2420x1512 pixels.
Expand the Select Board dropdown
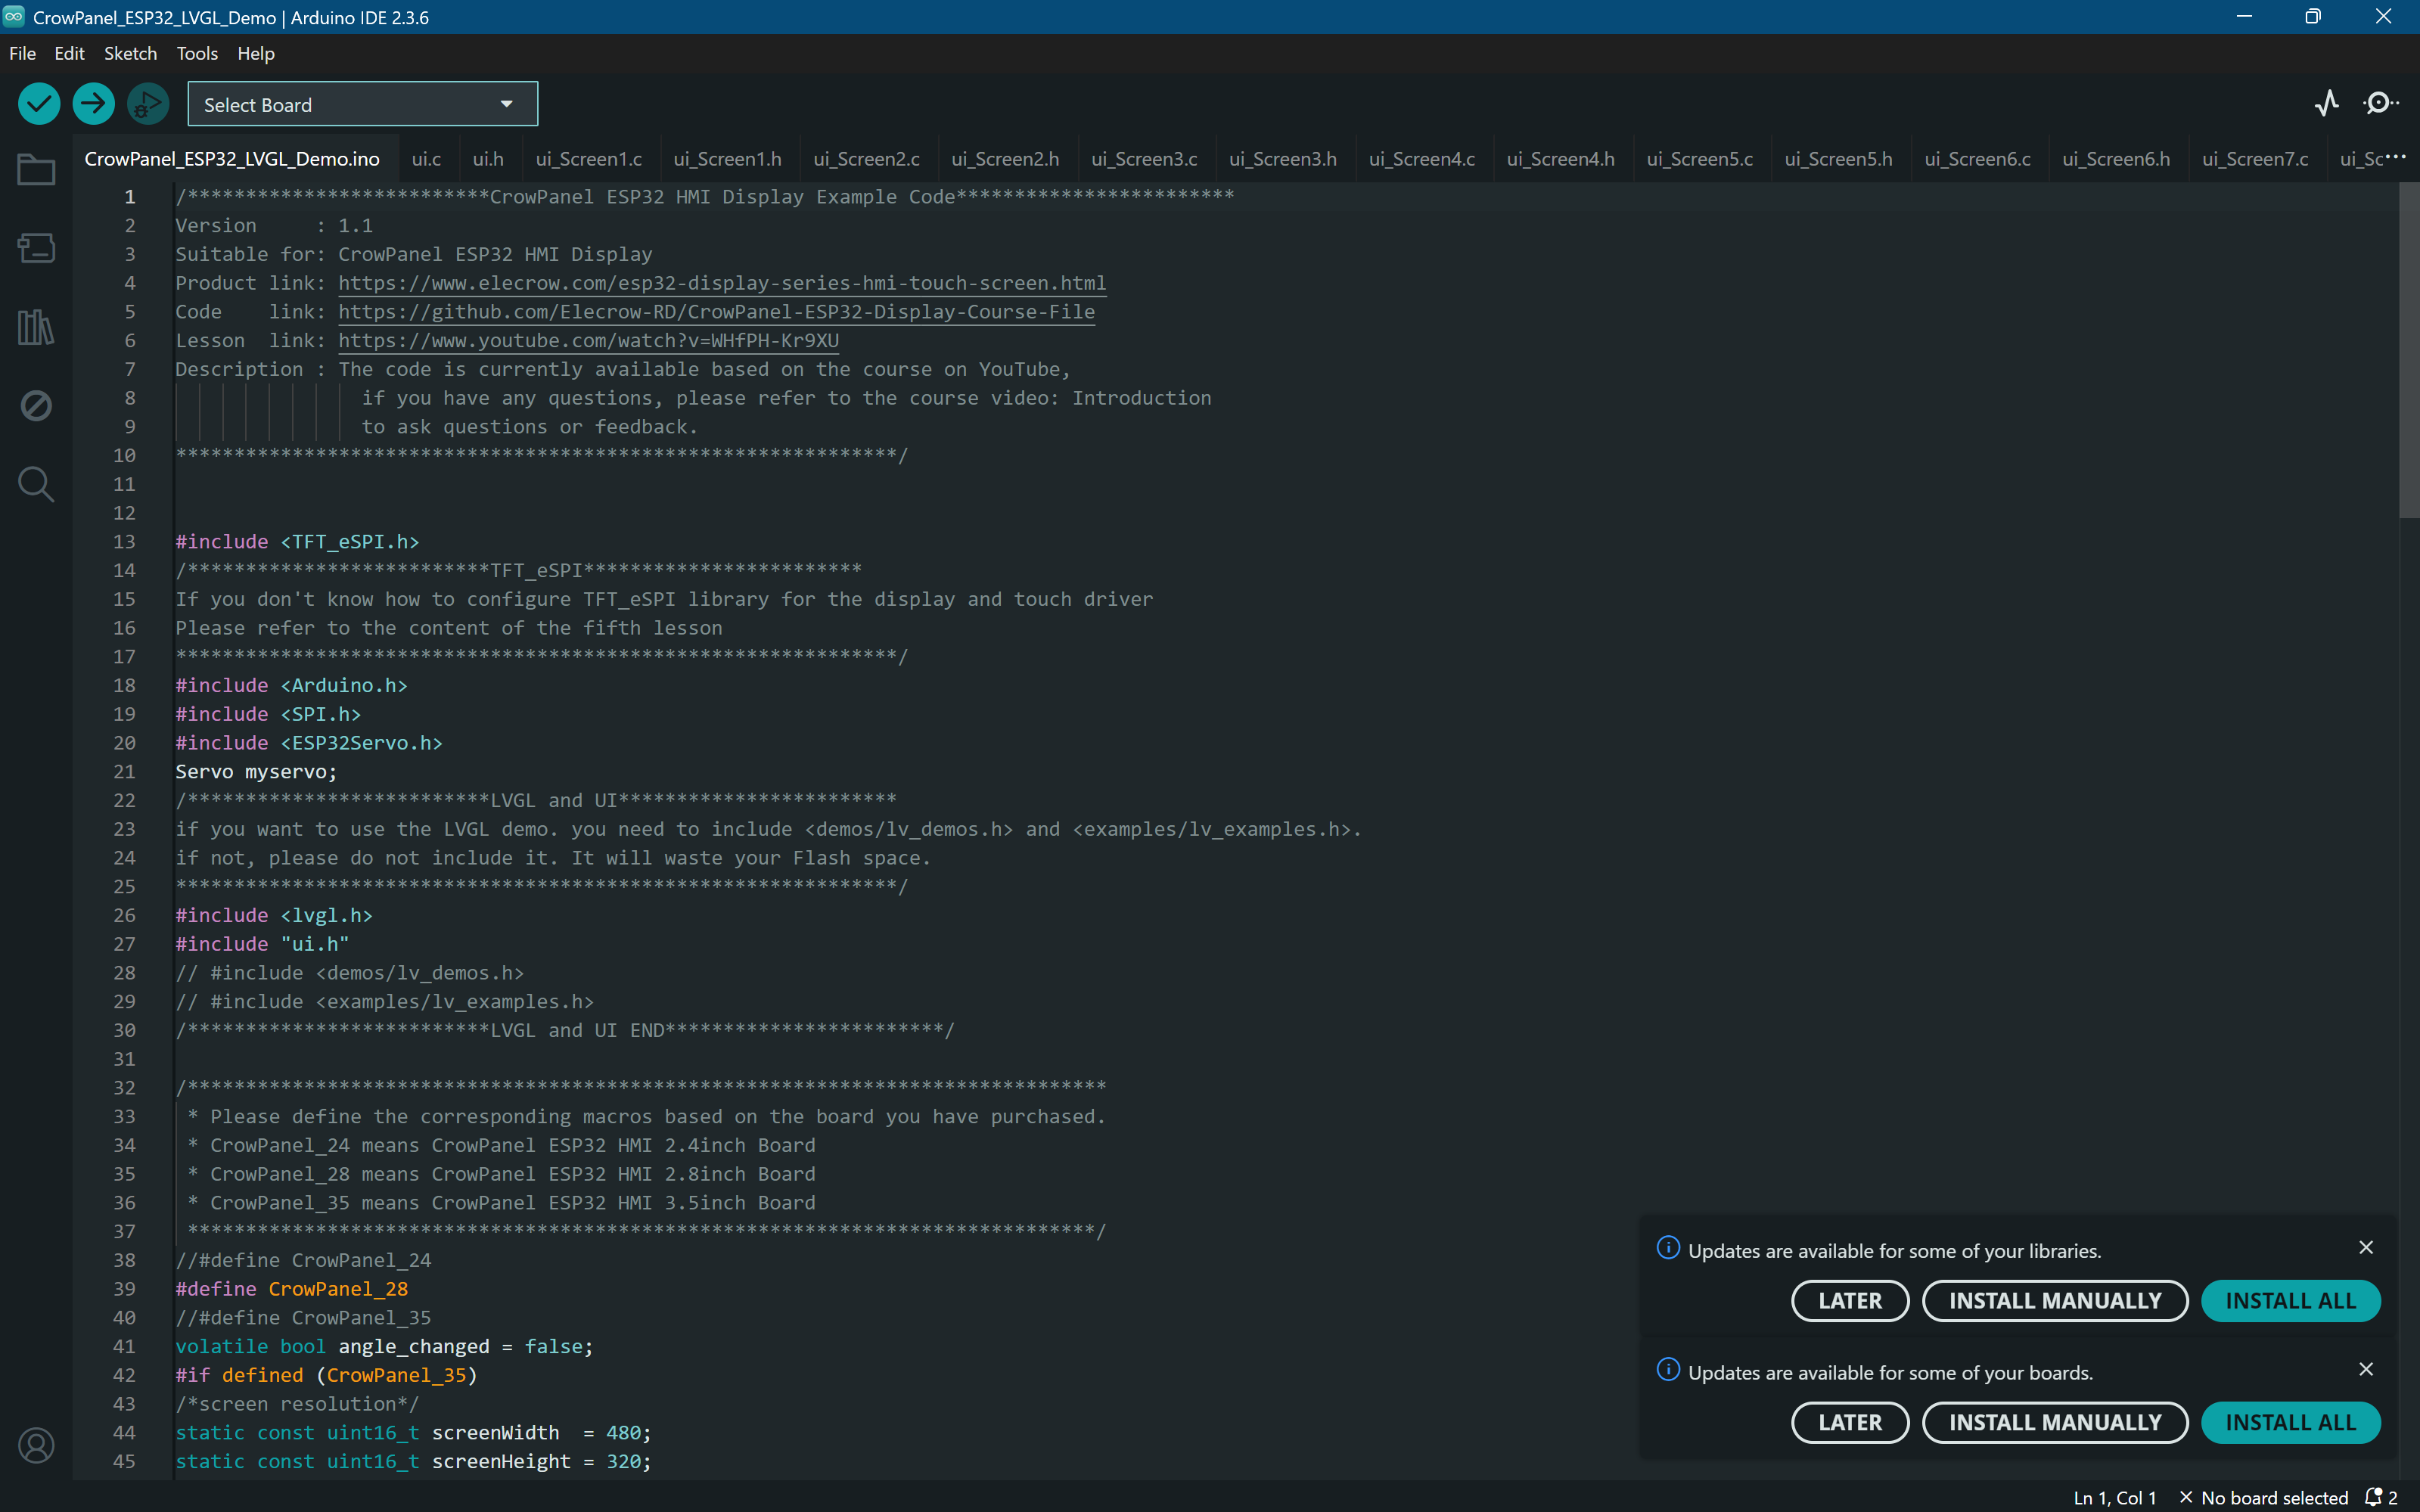(362, 104)
